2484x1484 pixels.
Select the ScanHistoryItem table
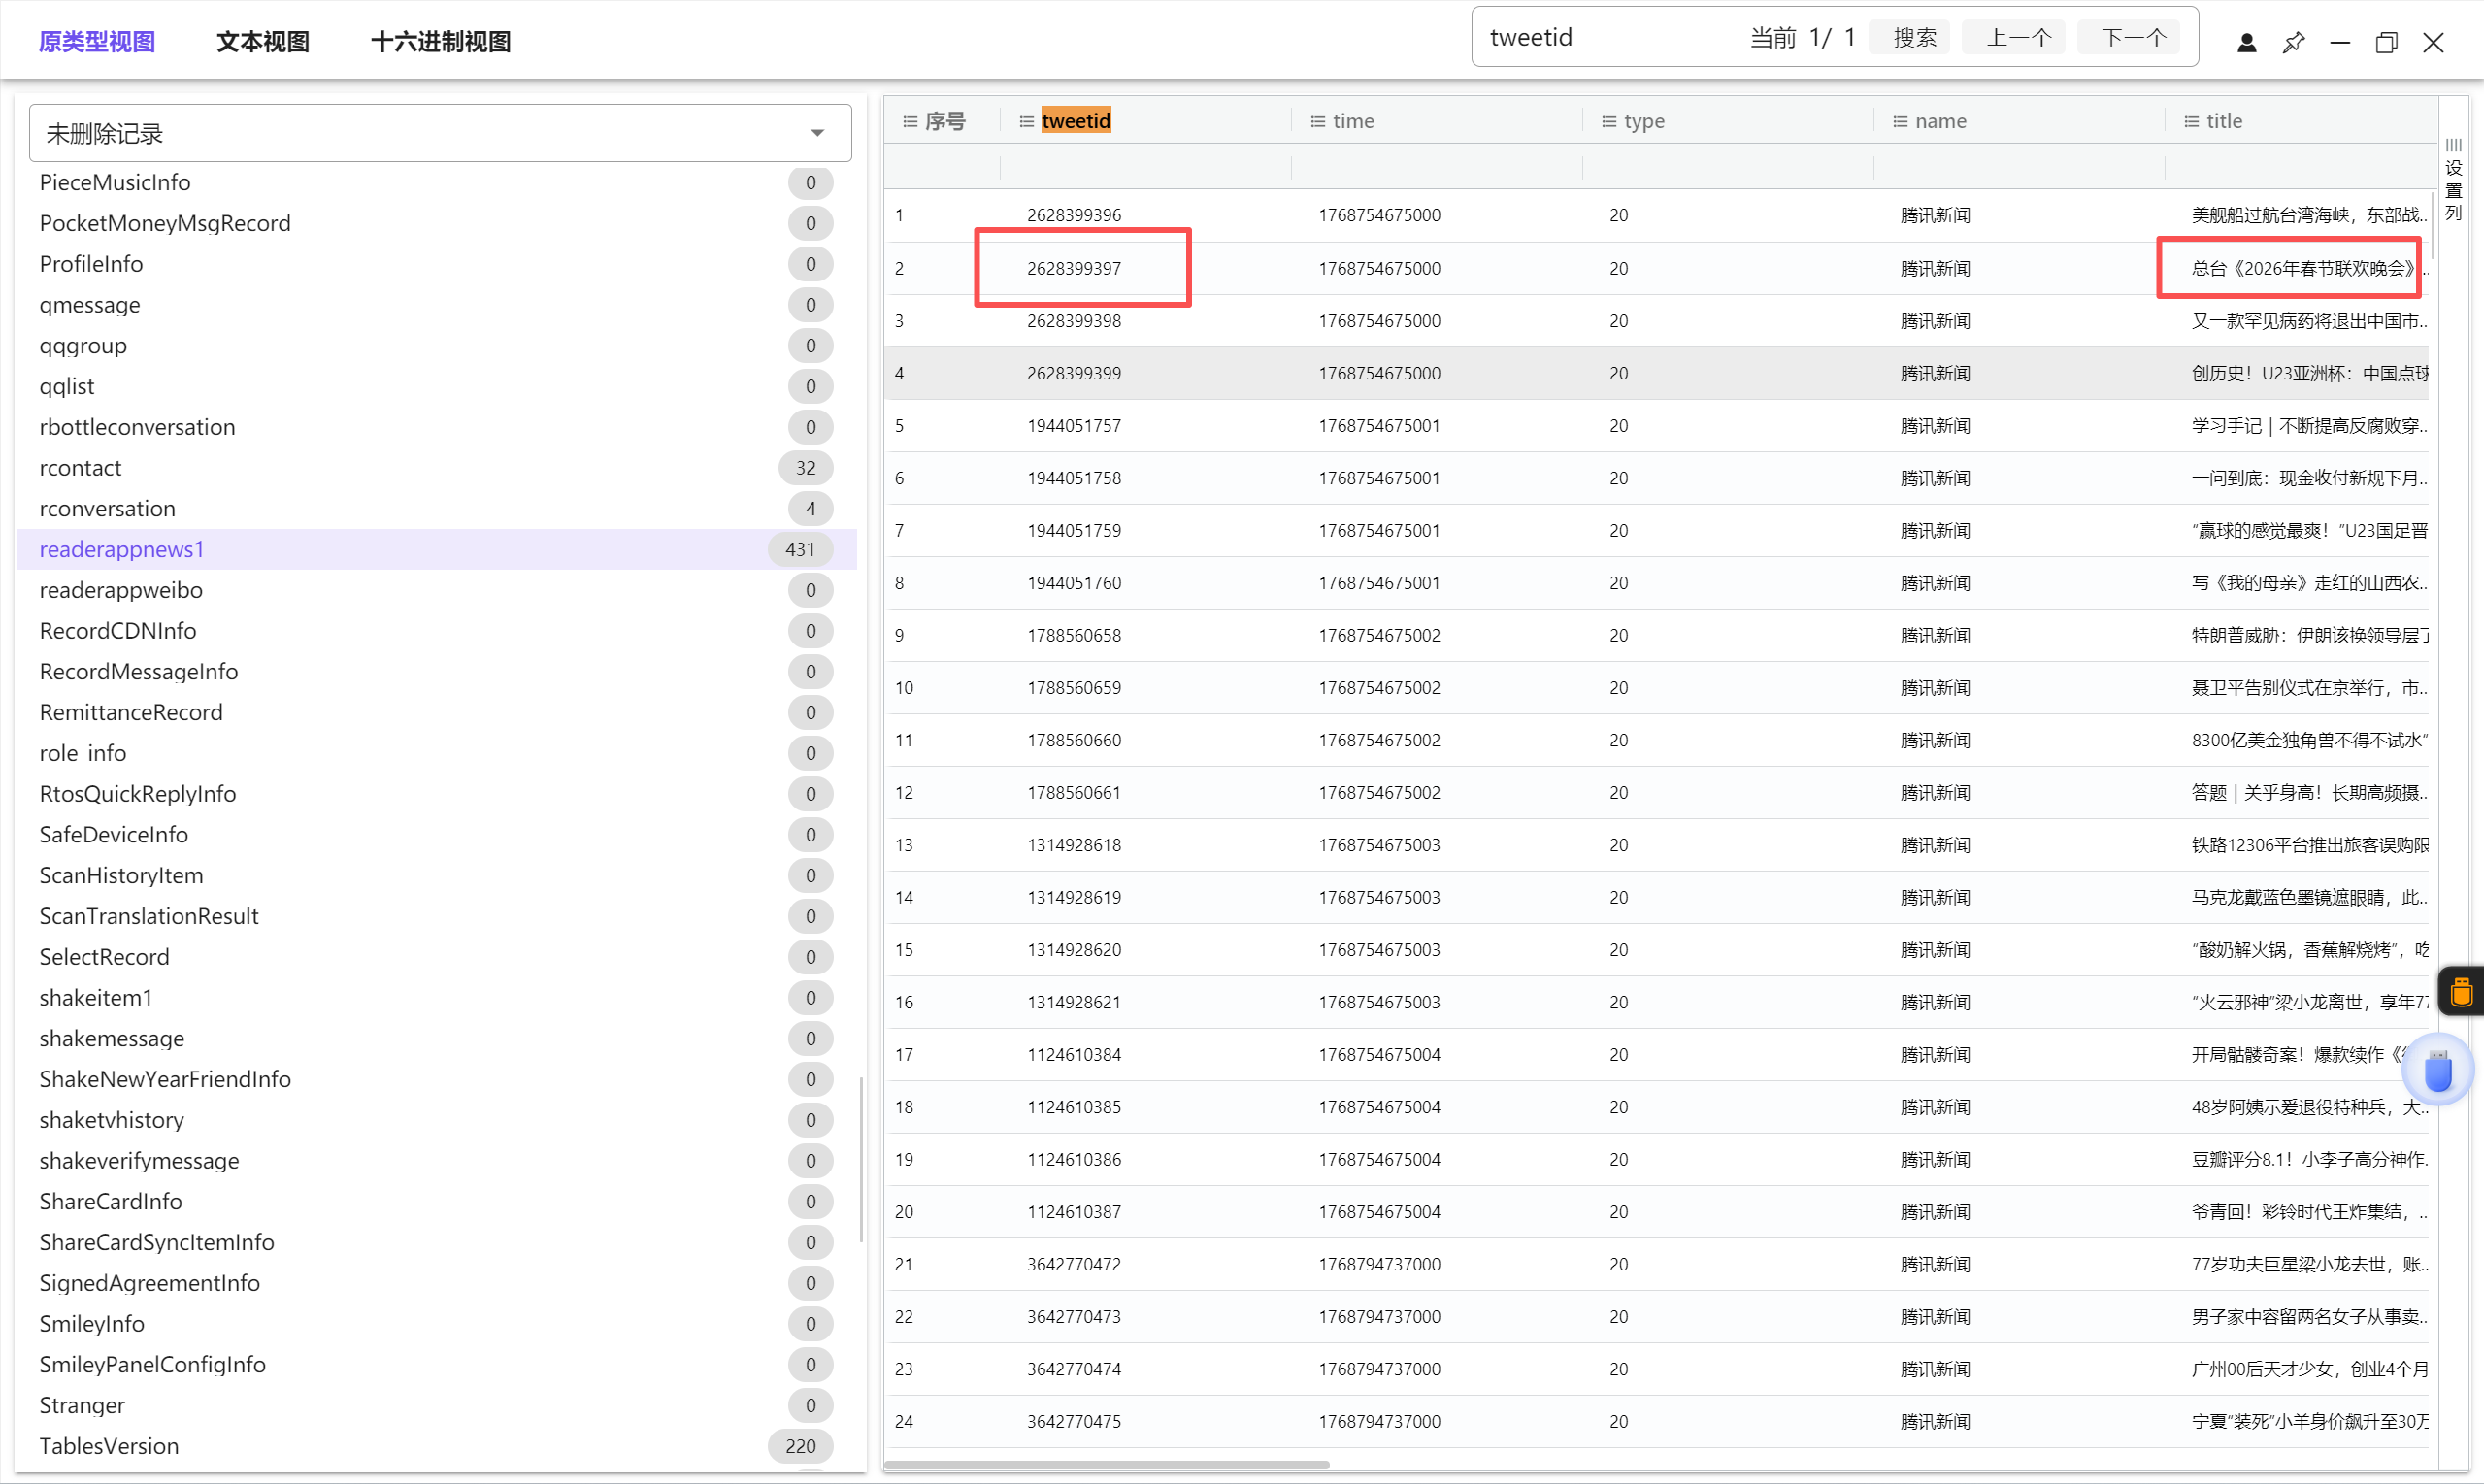436,875
